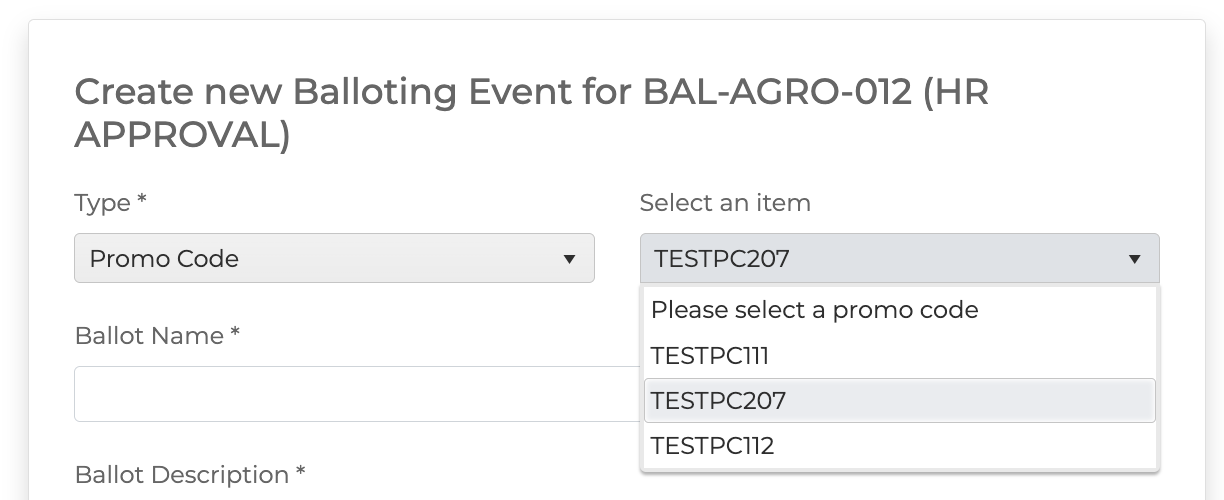Select the highlighted TESTPC207 list option

coord(719,401)
